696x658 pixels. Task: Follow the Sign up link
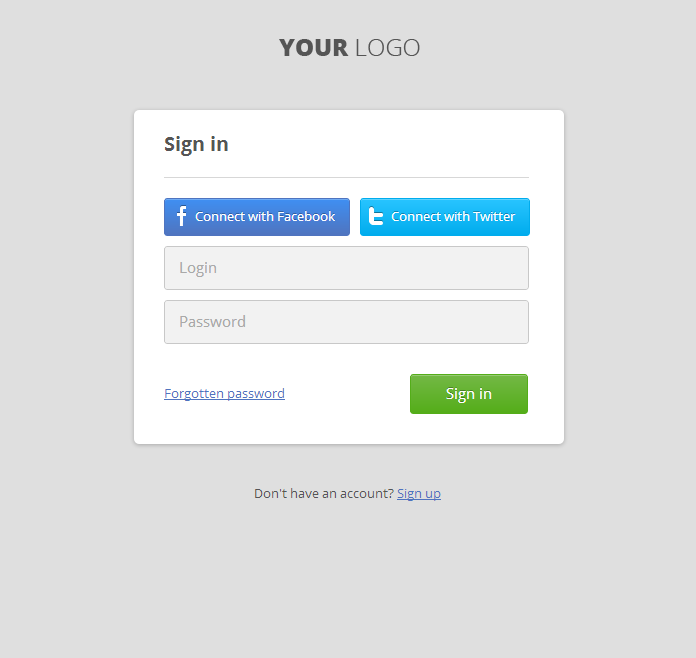tap(419, 494)
